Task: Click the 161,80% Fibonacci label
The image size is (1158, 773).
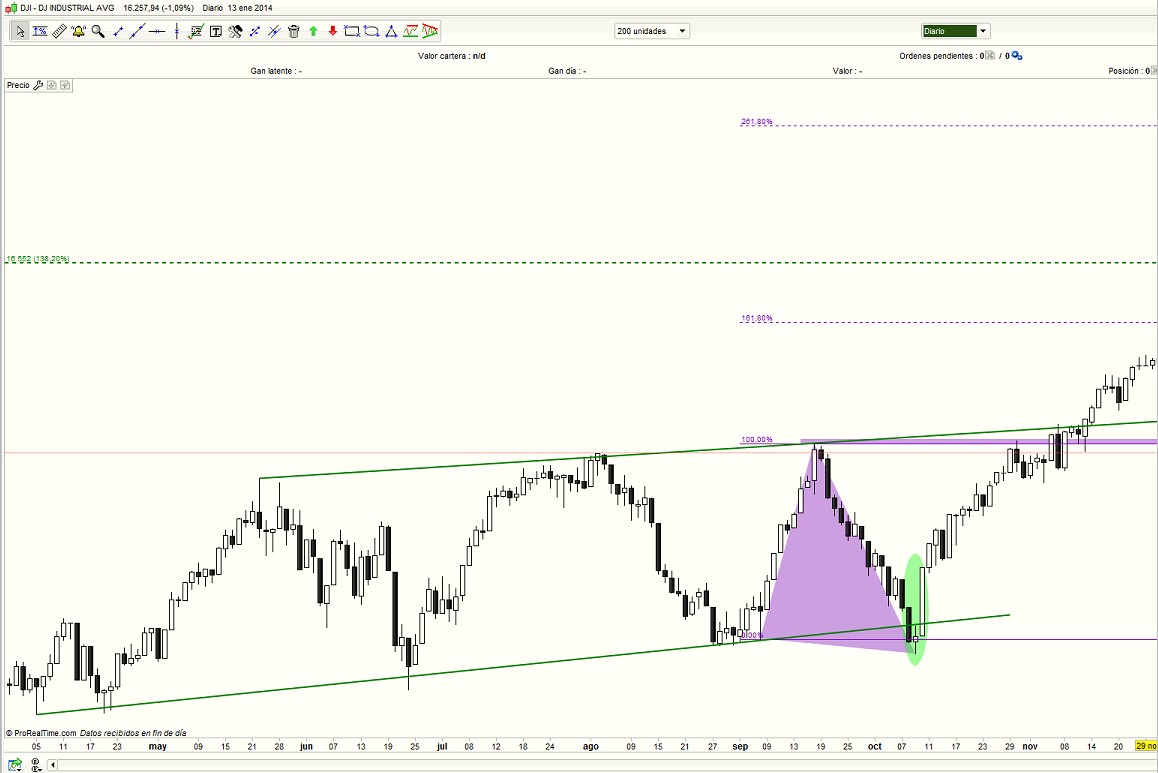Action: (x=756, y=318)
